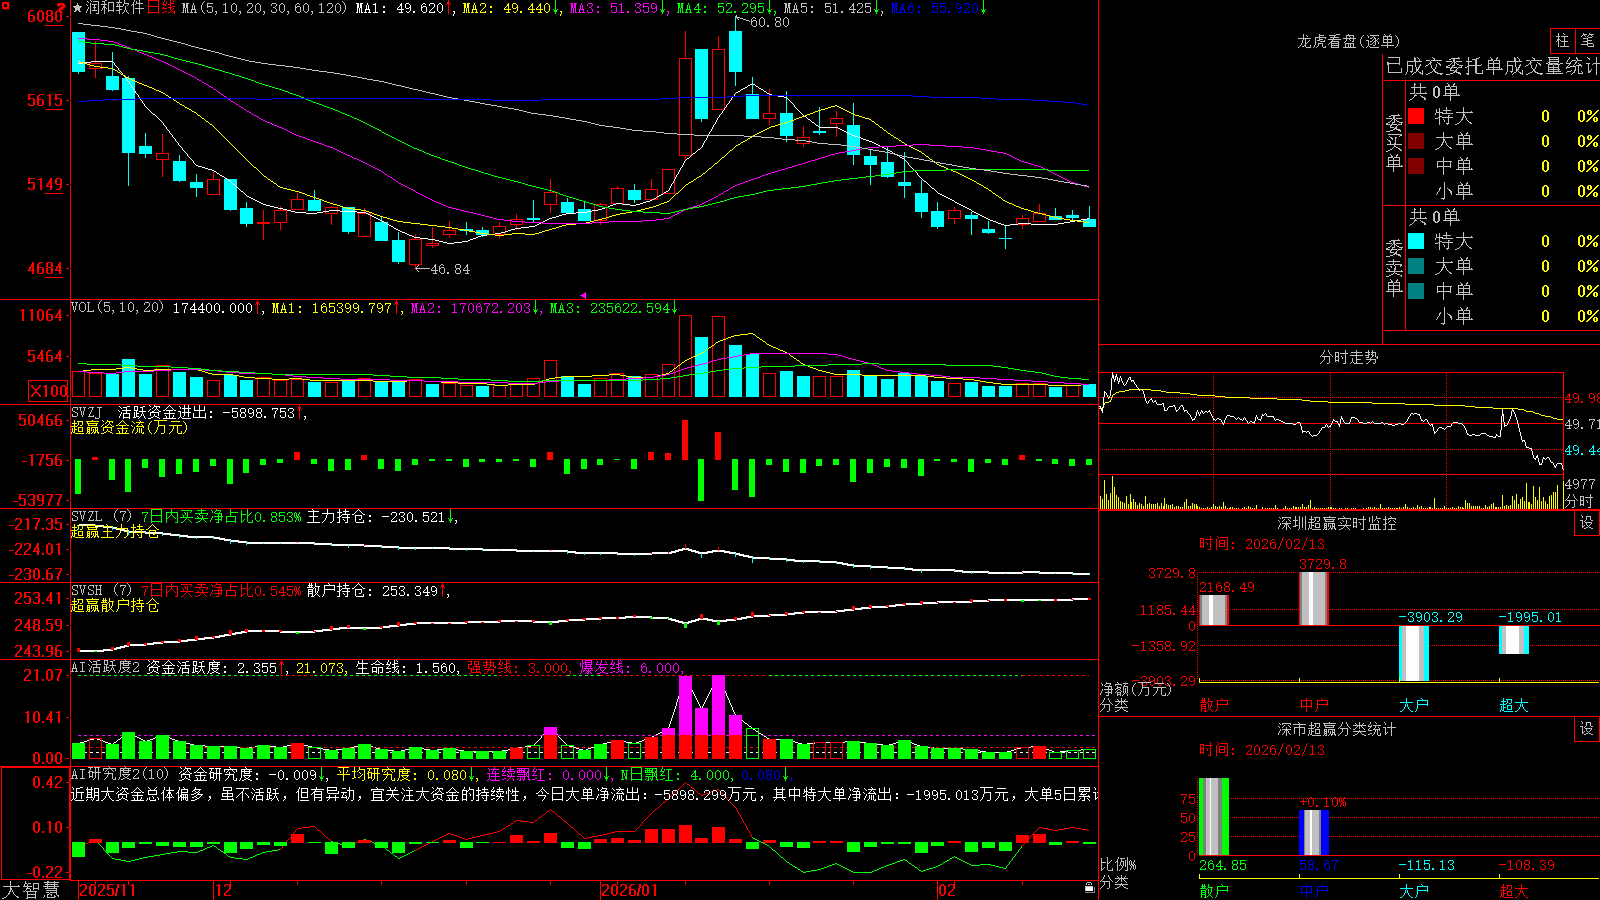This screenshot has height=900, width=1600.
Task: Click the 分时 label beside intraday volume
Action: [x=1579, y=501]
